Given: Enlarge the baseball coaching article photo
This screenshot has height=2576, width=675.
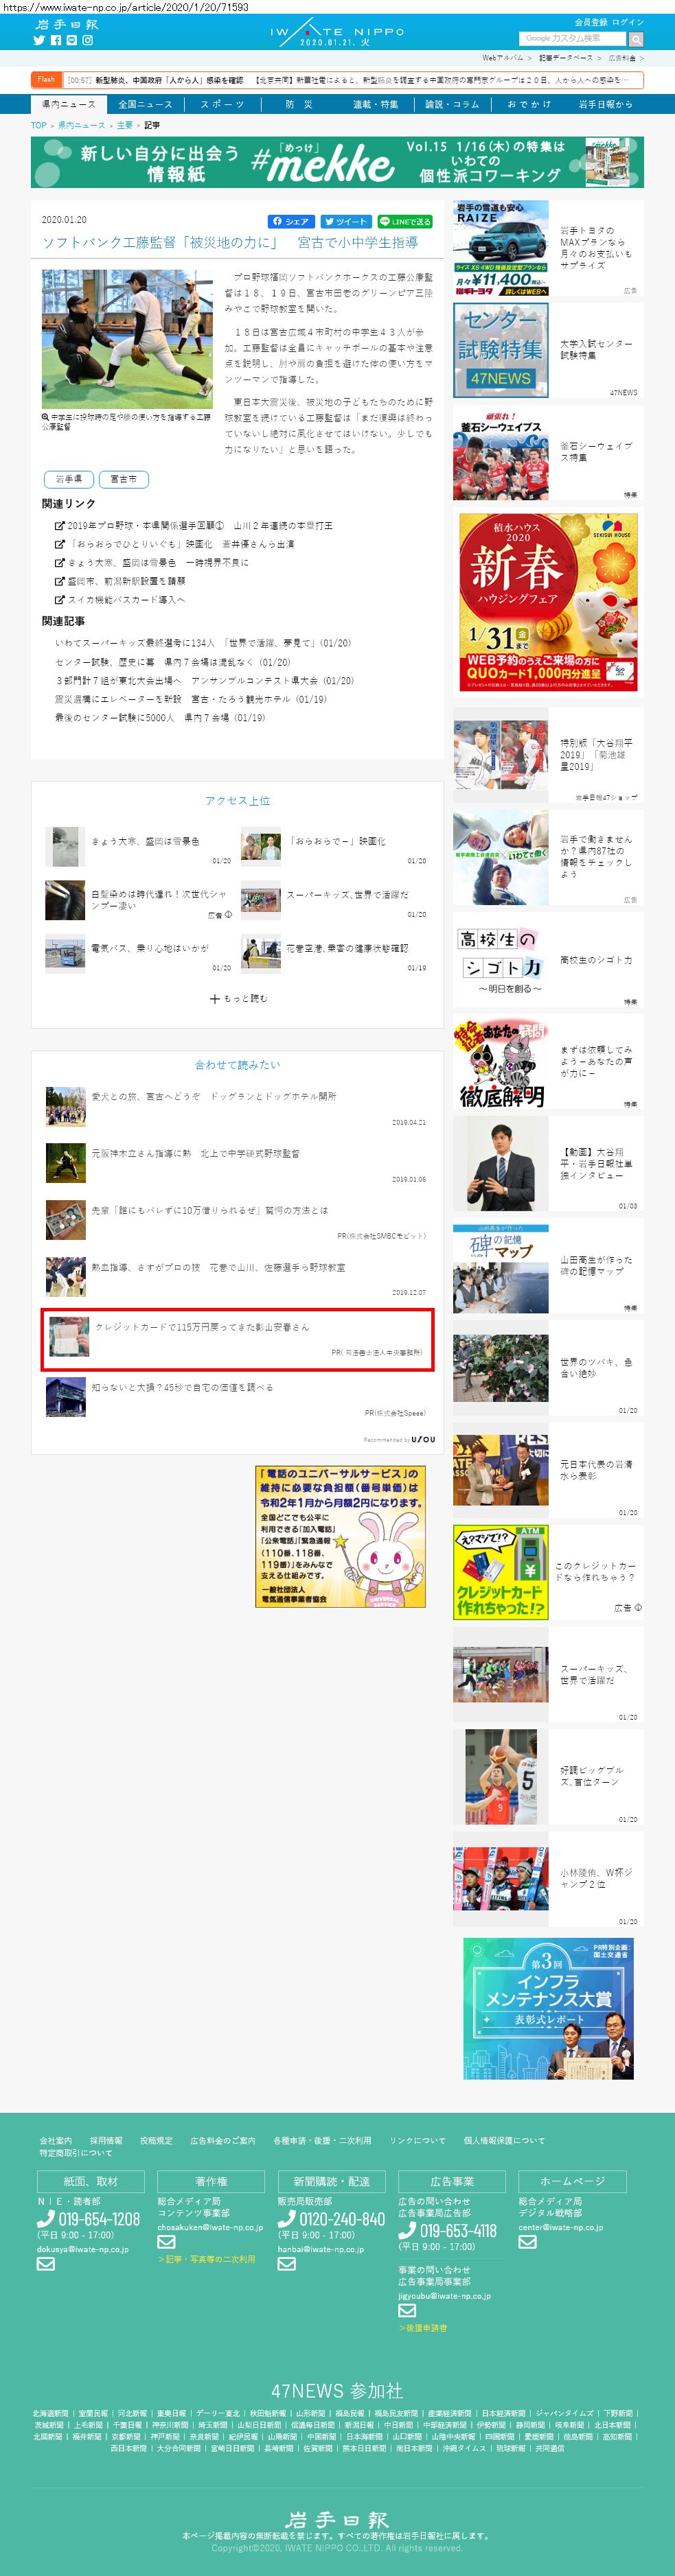Looking at the screenshot, I should tap(127, 338).
